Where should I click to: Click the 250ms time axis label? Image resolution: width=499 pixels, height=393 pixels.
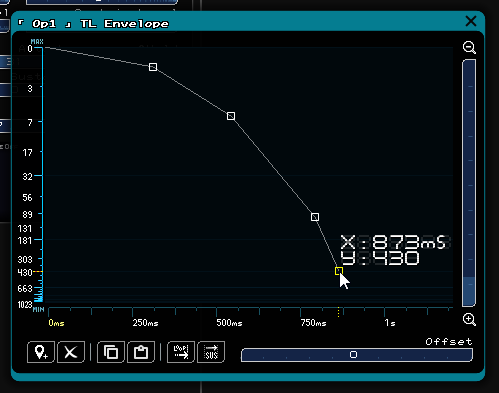point(145,323)
